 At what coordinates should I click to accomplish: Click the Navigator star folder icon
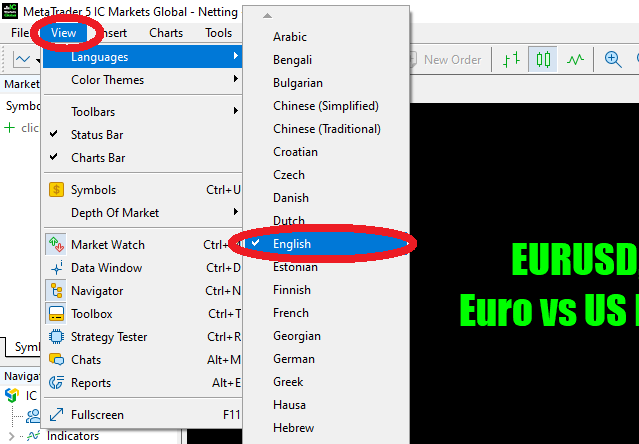[x=55, y=291]
